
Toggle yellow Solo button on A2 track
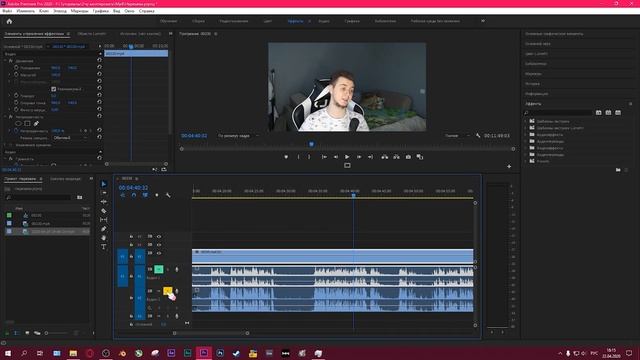click(168, 291)
